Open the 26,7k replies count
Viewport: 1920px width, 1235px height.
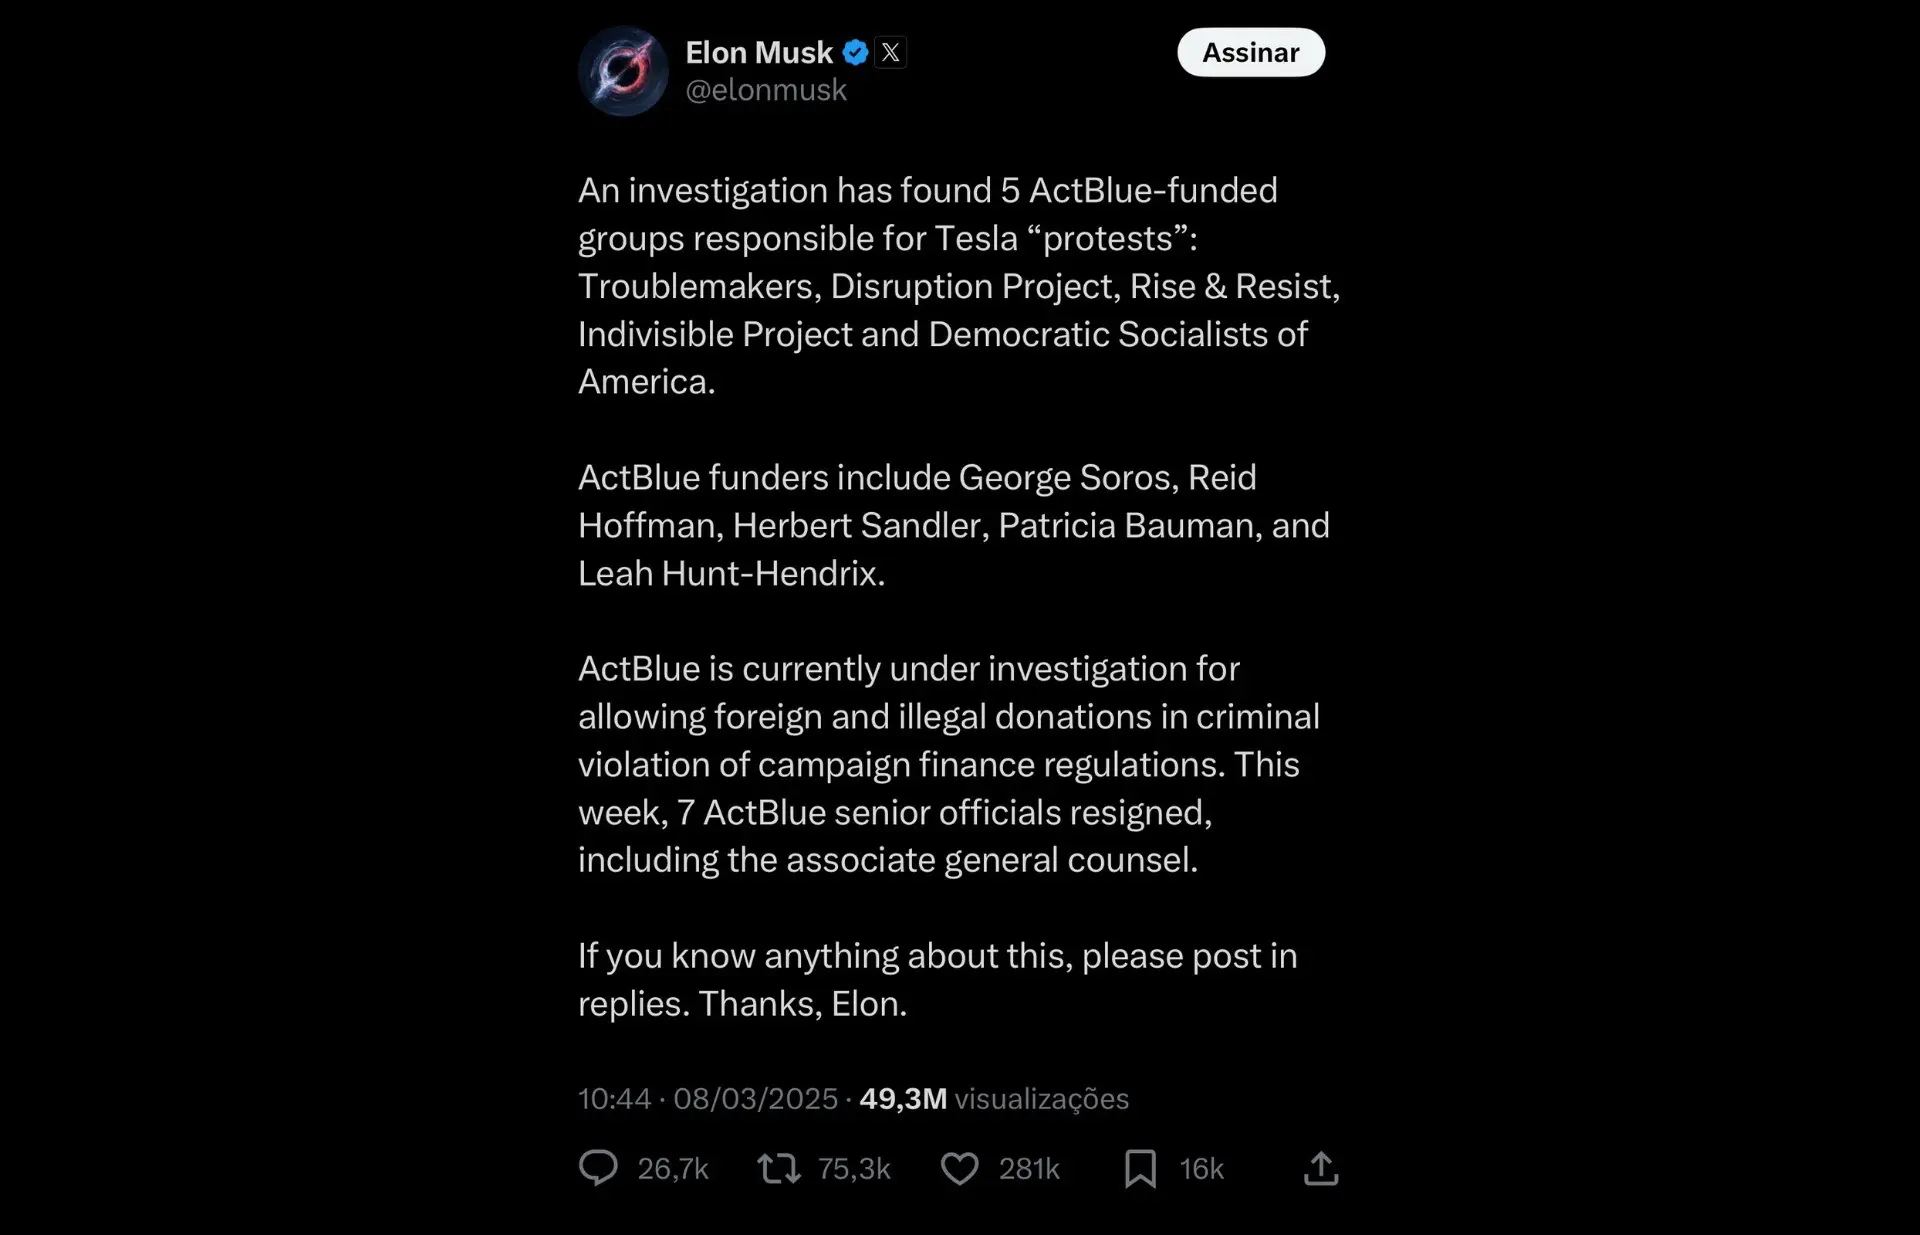(673, 1168)
